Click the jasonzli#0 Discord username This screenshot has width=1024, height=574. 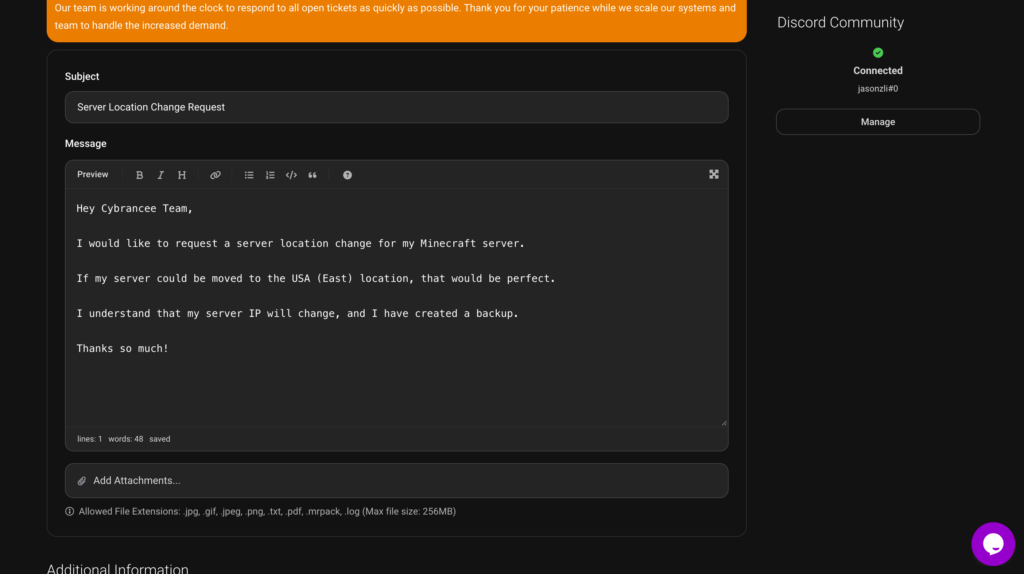tap(878, 89)
